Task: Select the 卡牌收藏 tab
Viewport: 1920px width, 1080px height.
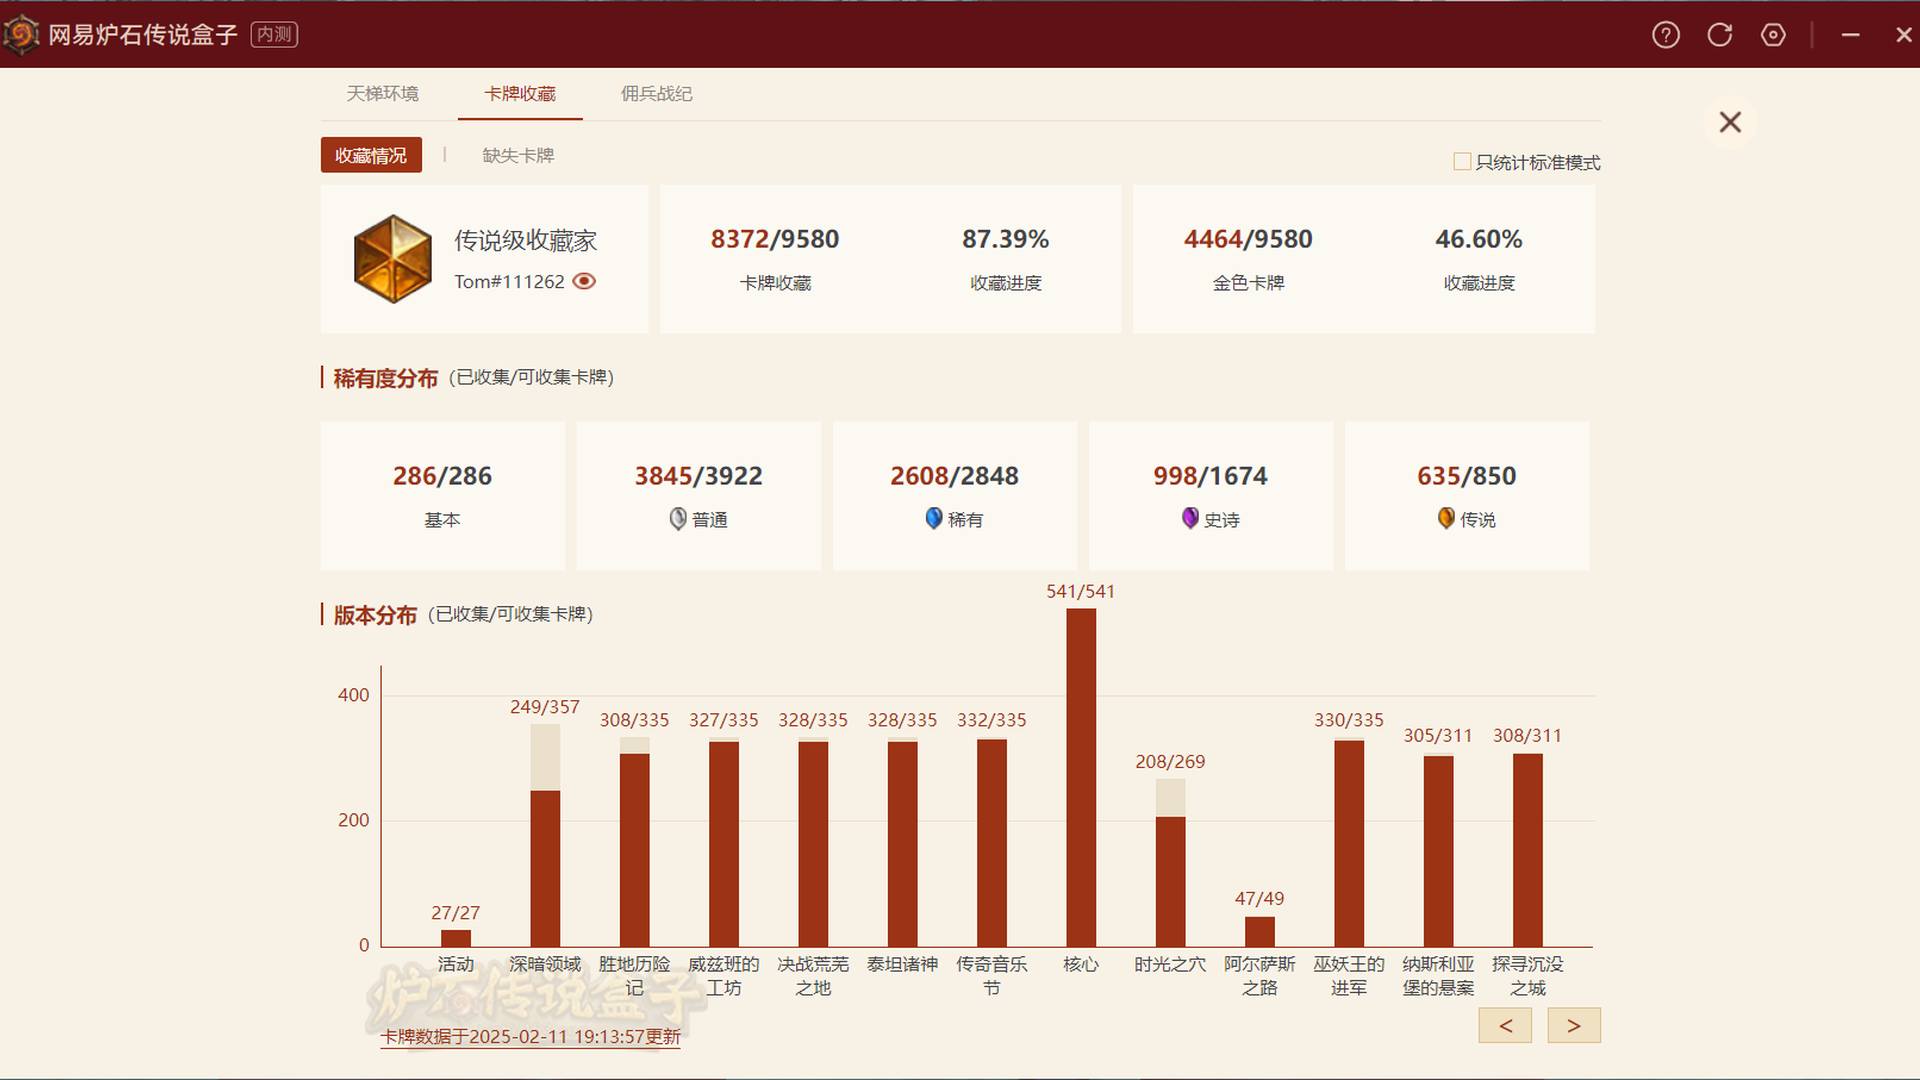Action: (520, 93)
